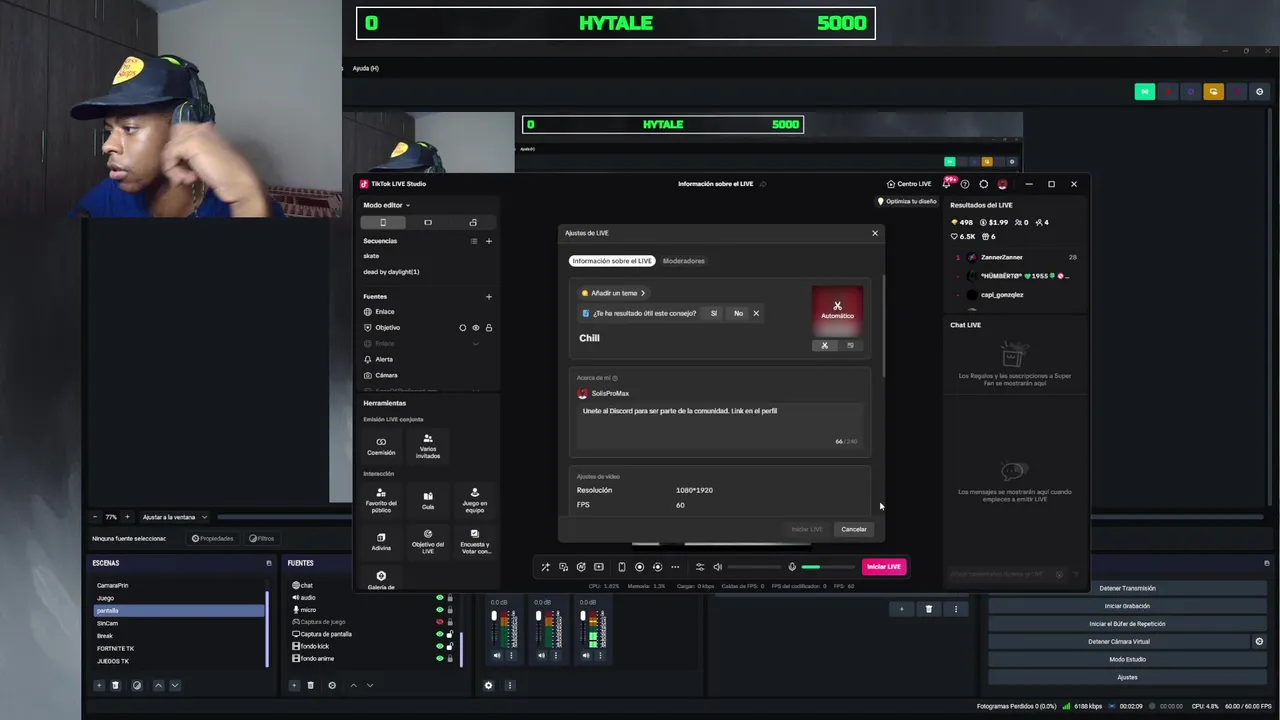Open Juego en equipo tool
1280x720 pixels.
click(475, 502)
